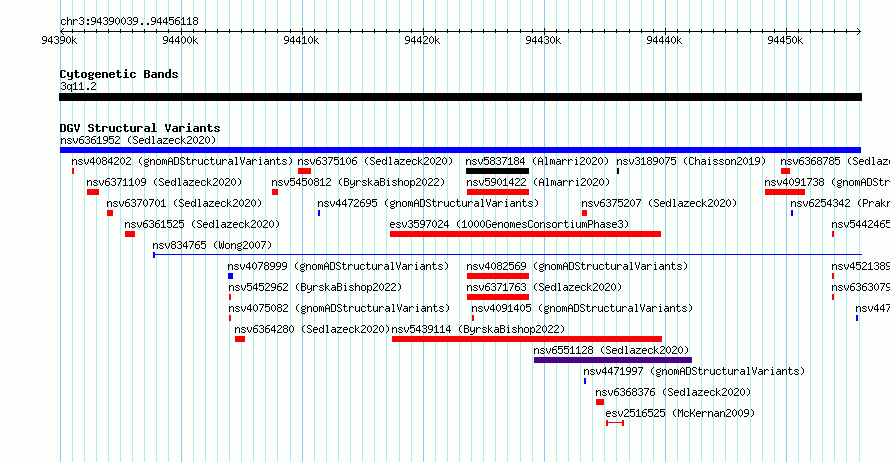Open the nsv6375207 (Sedlazeck2020) label
Screen dimensions: 890x462
(659, 203)
